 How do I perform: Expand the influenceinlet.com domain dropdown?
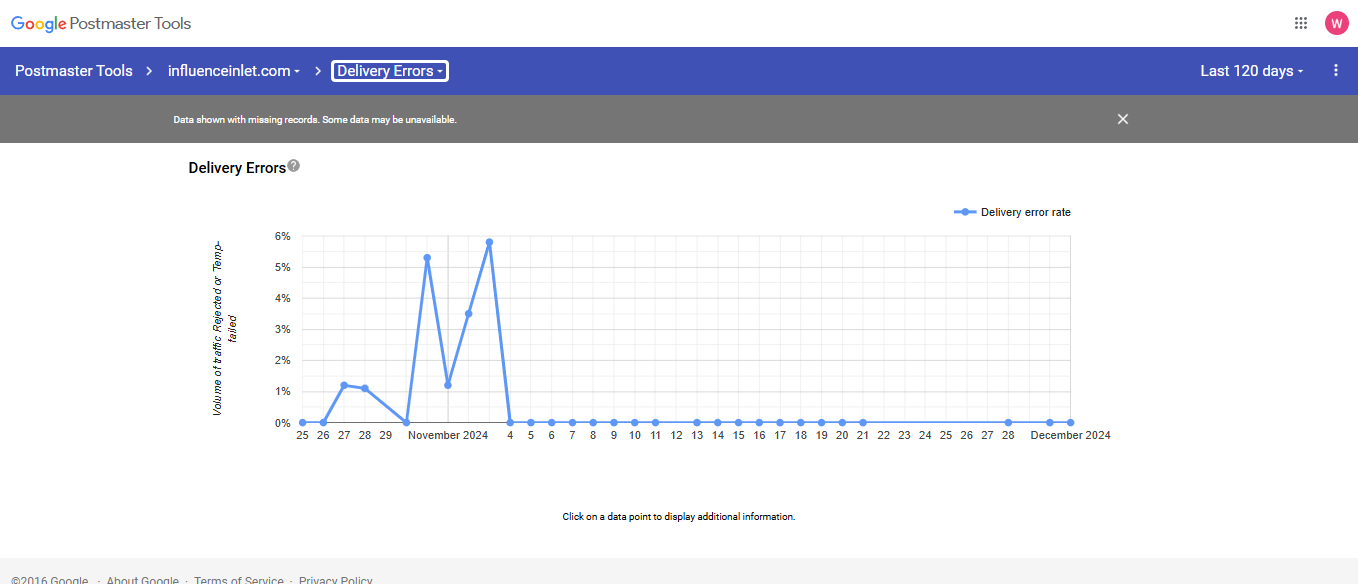click(x=234, y=71)
